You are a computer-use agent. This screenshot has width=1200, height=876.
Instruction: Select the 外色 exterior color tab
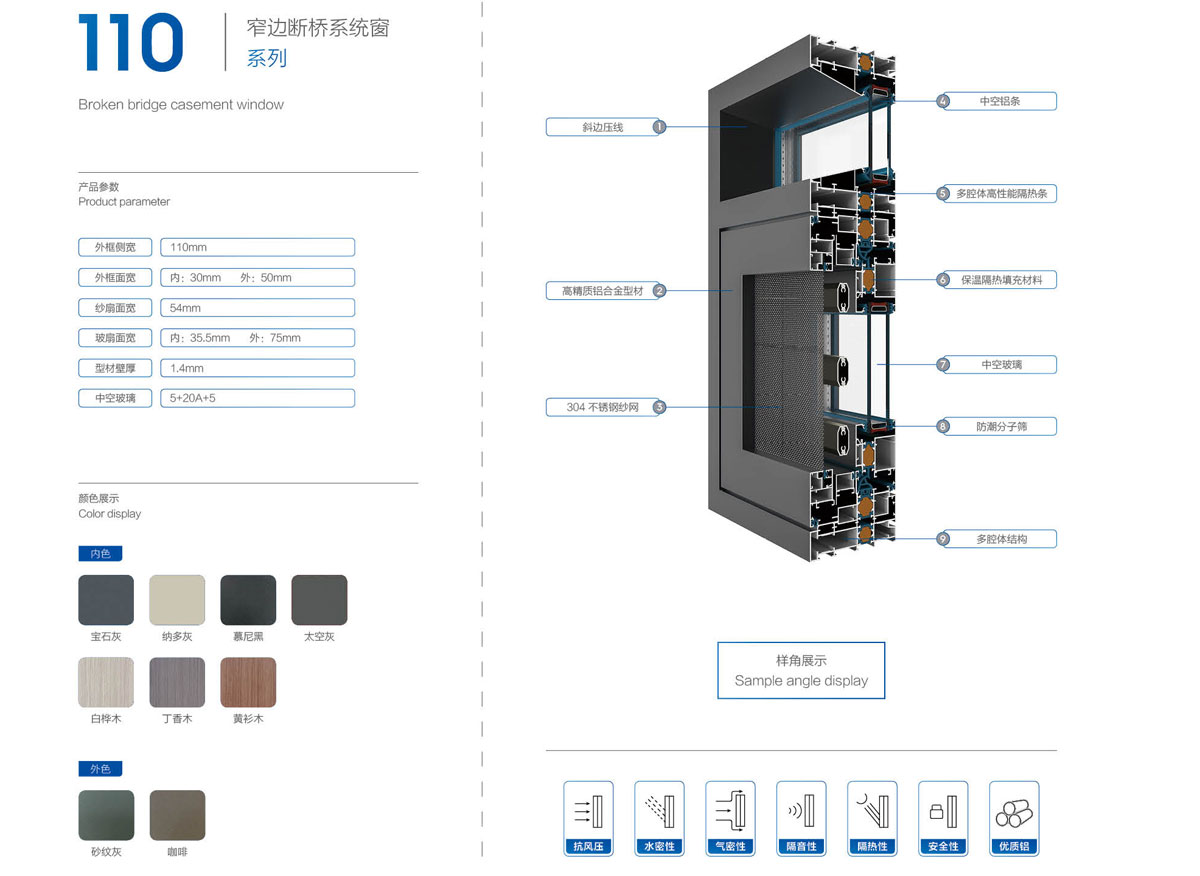pos(100,769)
